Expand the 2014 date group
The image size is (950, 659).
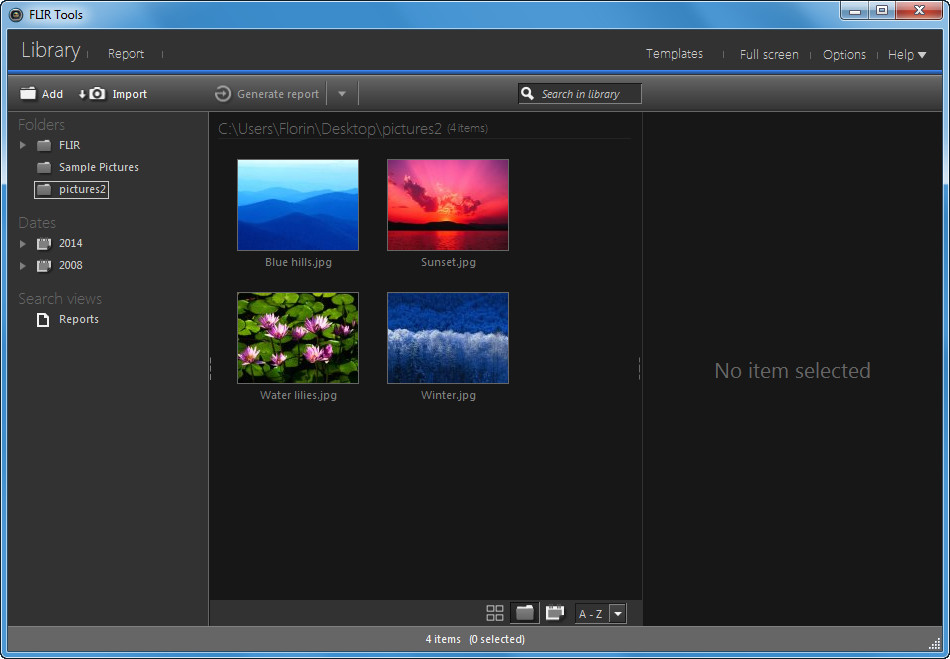click(x=23, y=243)
